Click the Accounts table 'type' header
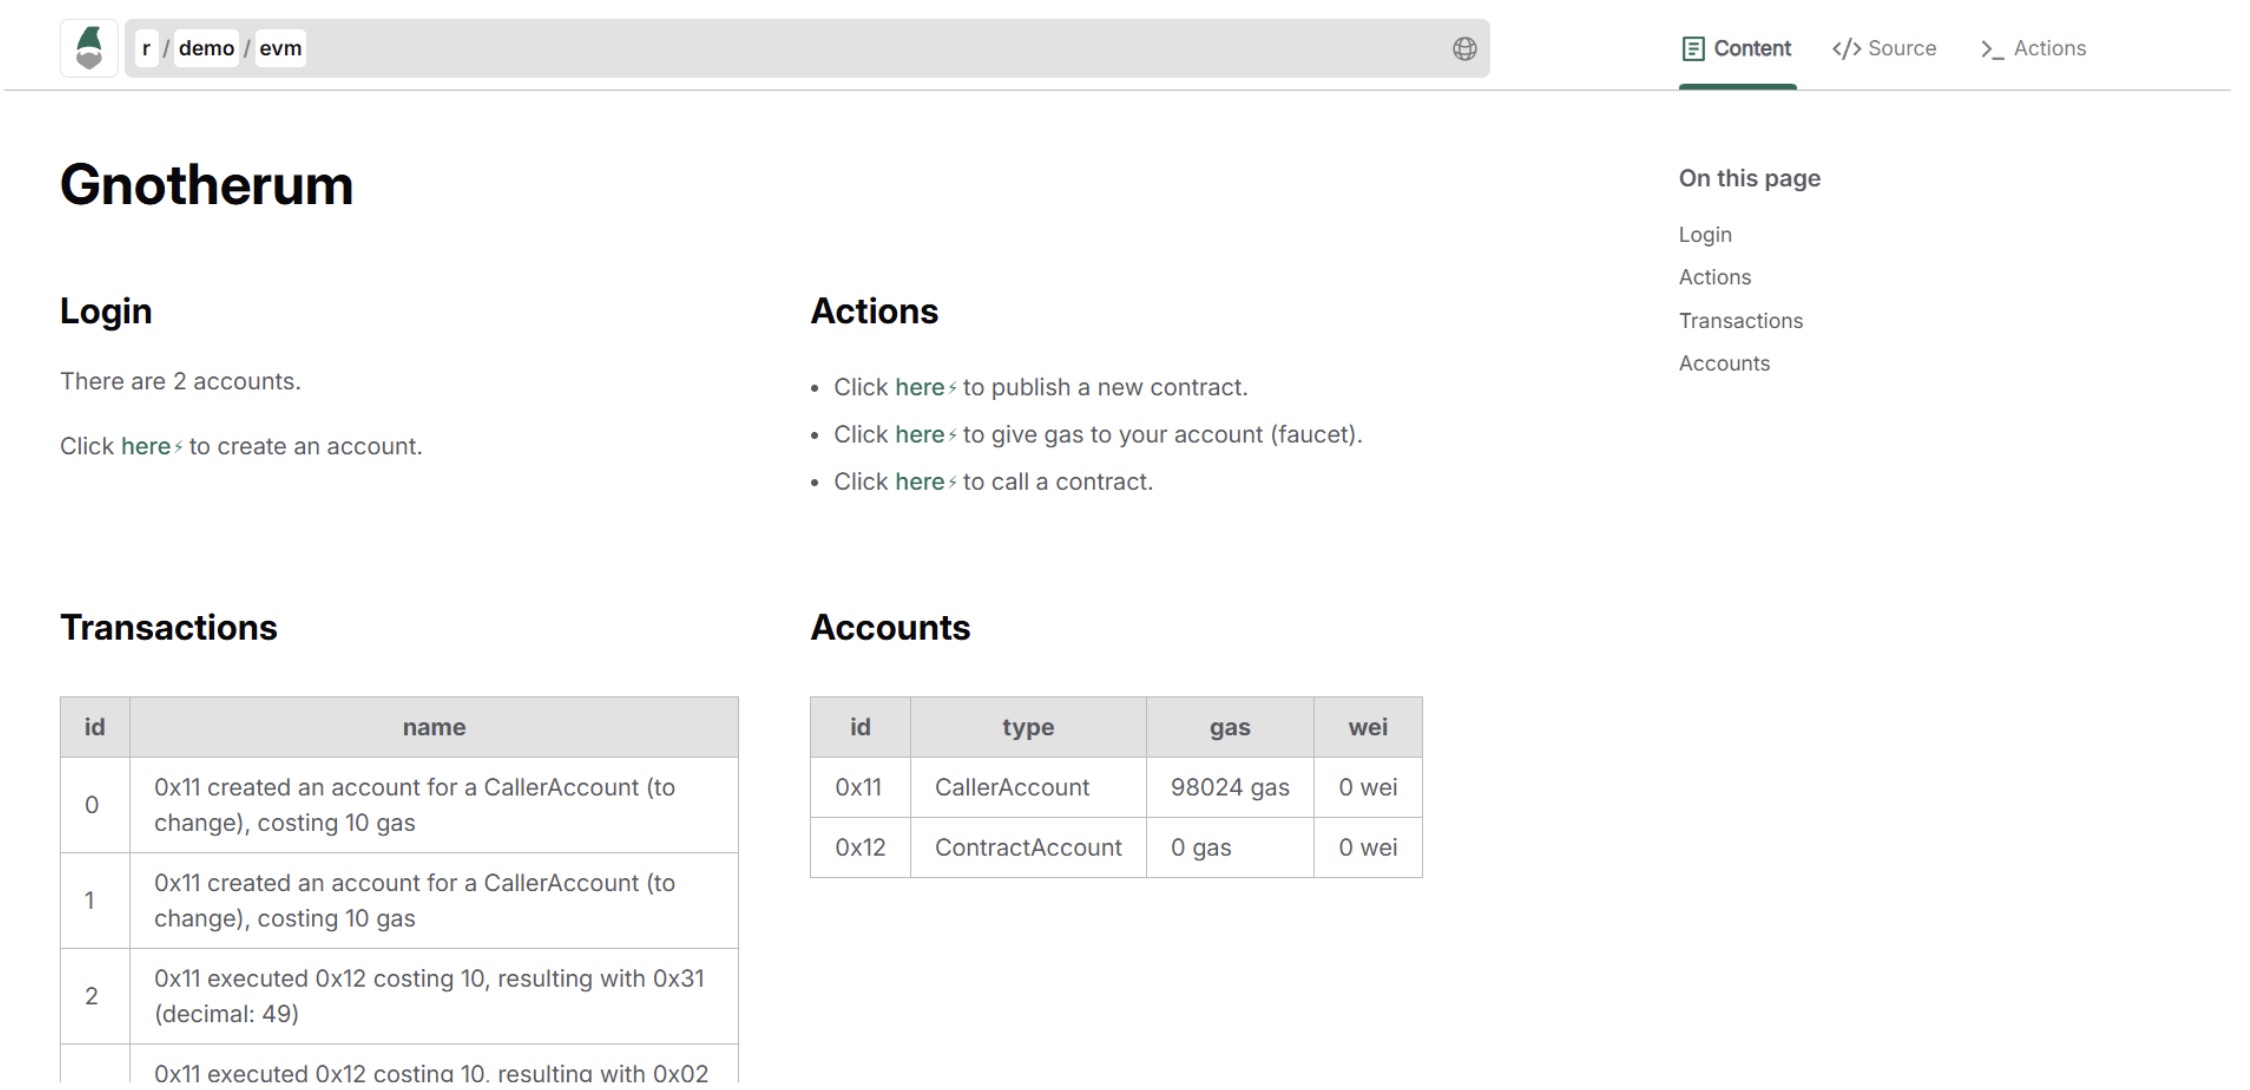 (1028, 727)
